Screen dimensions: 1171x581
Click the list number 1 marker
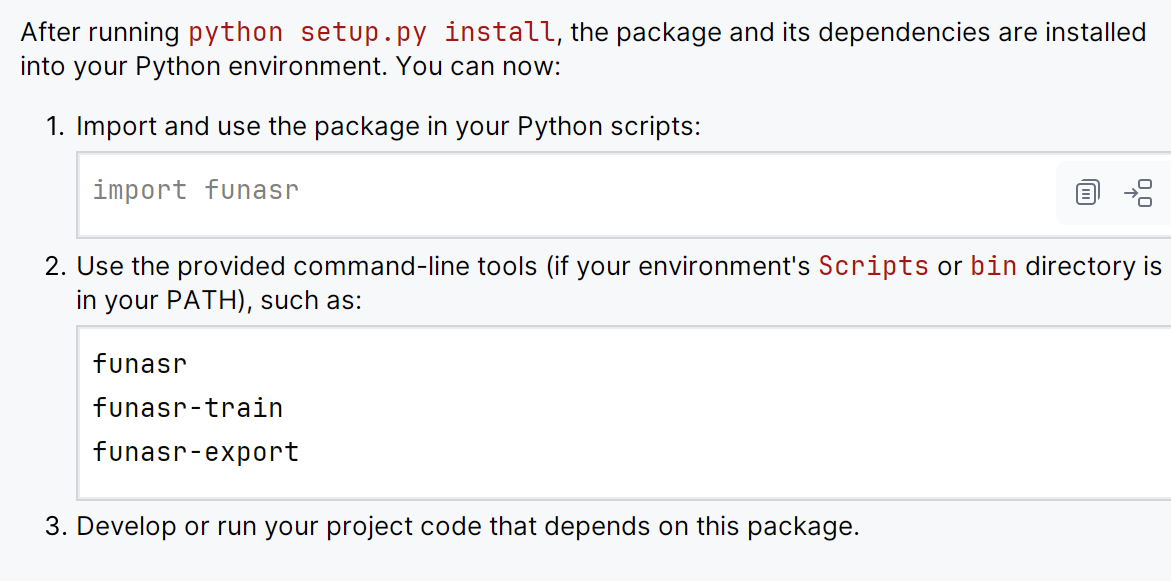pos(54,127)
